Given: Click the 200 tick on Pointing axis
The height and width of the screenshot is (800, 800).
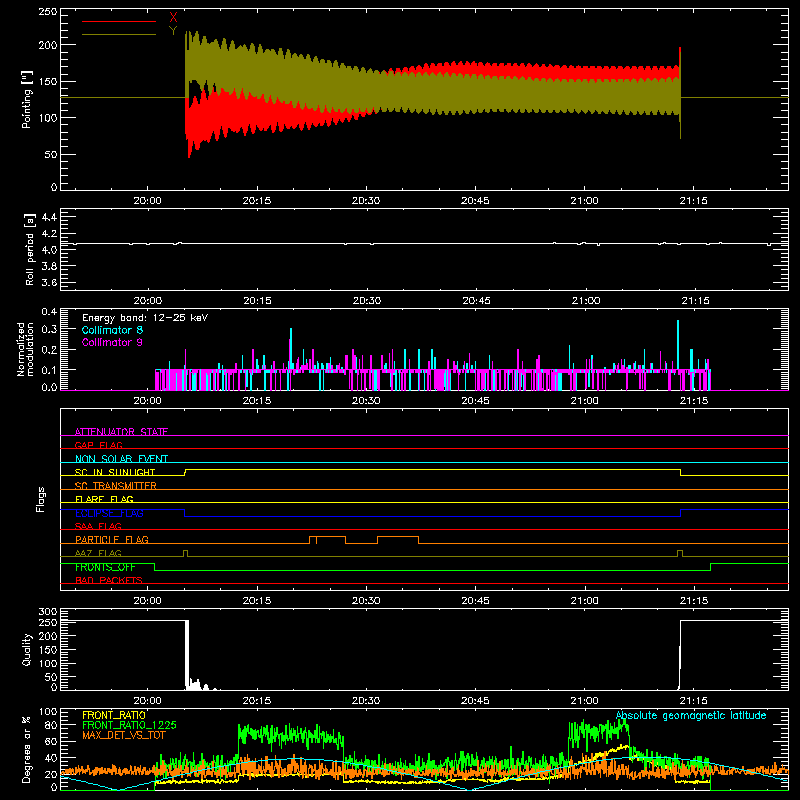Looking at the screenshot, I should [48, 45].
